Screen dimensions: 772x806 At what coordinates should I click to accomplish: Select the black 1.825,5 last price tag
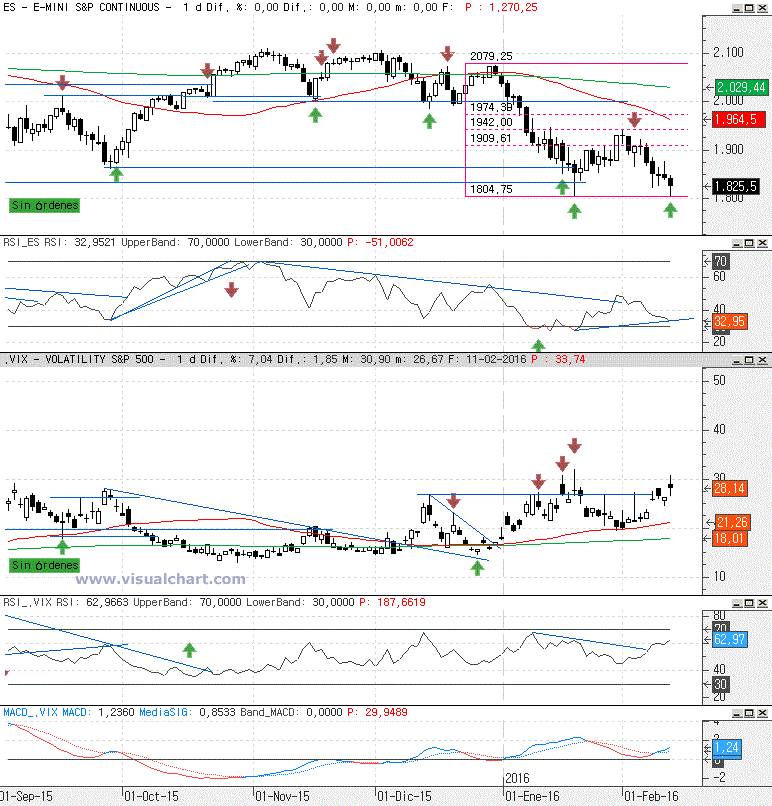point(737,186)
